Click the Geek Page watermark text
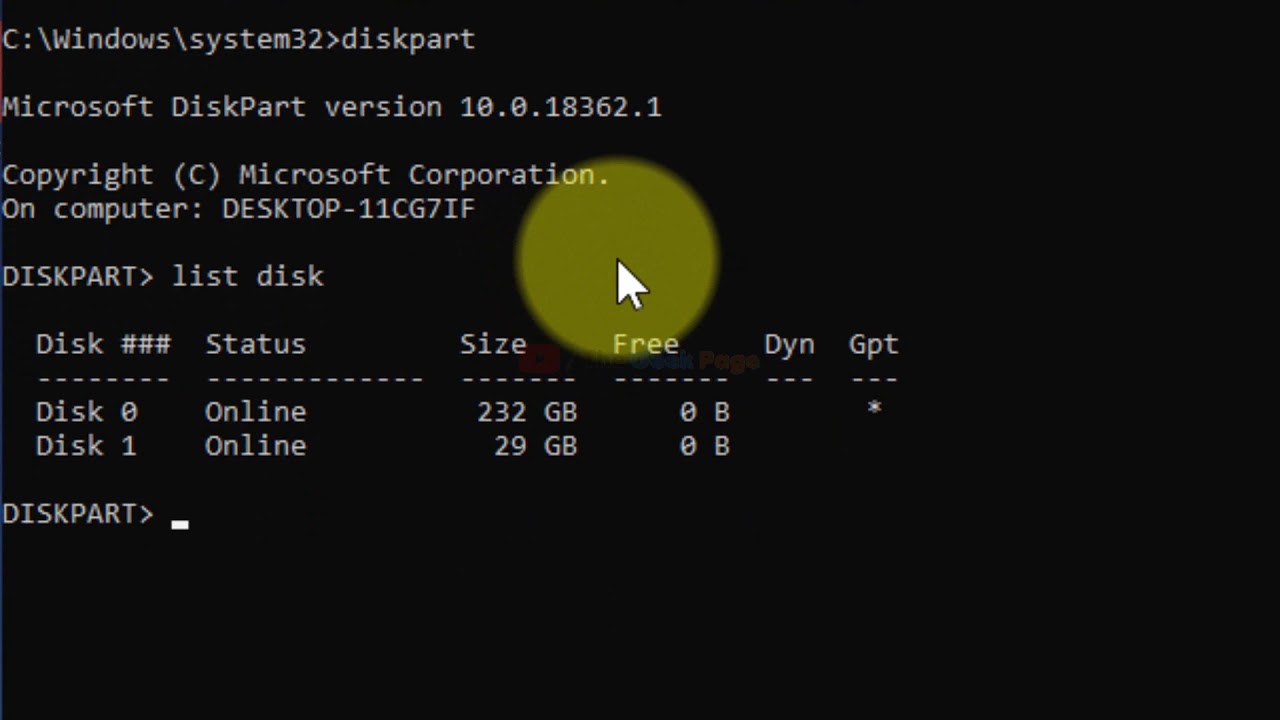 (690, 360)
